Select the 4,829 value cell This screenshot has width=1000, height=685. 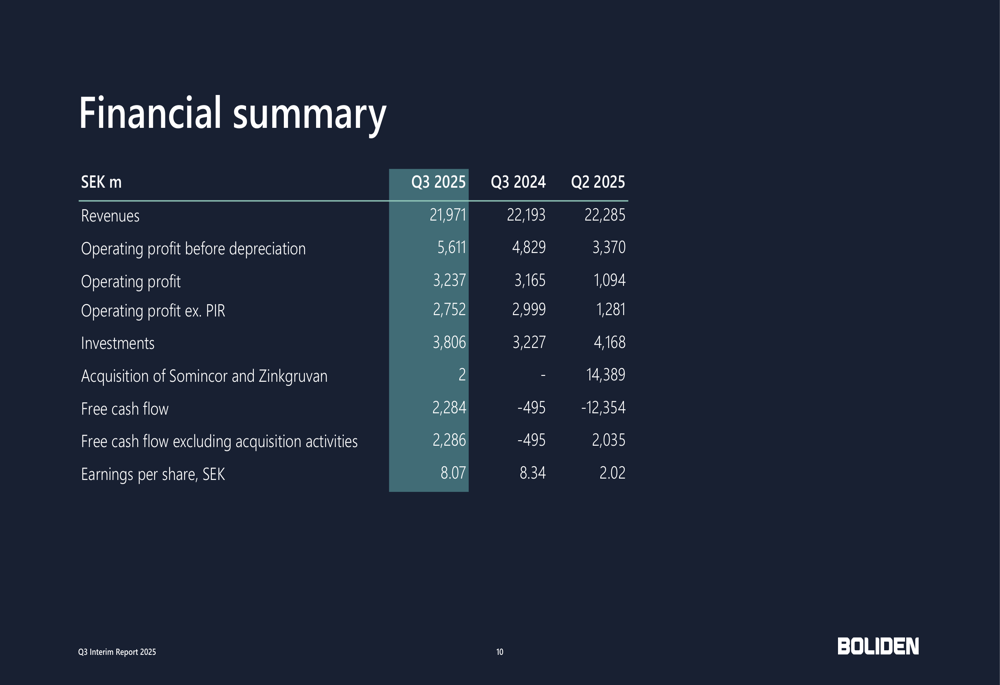point(528,248)
